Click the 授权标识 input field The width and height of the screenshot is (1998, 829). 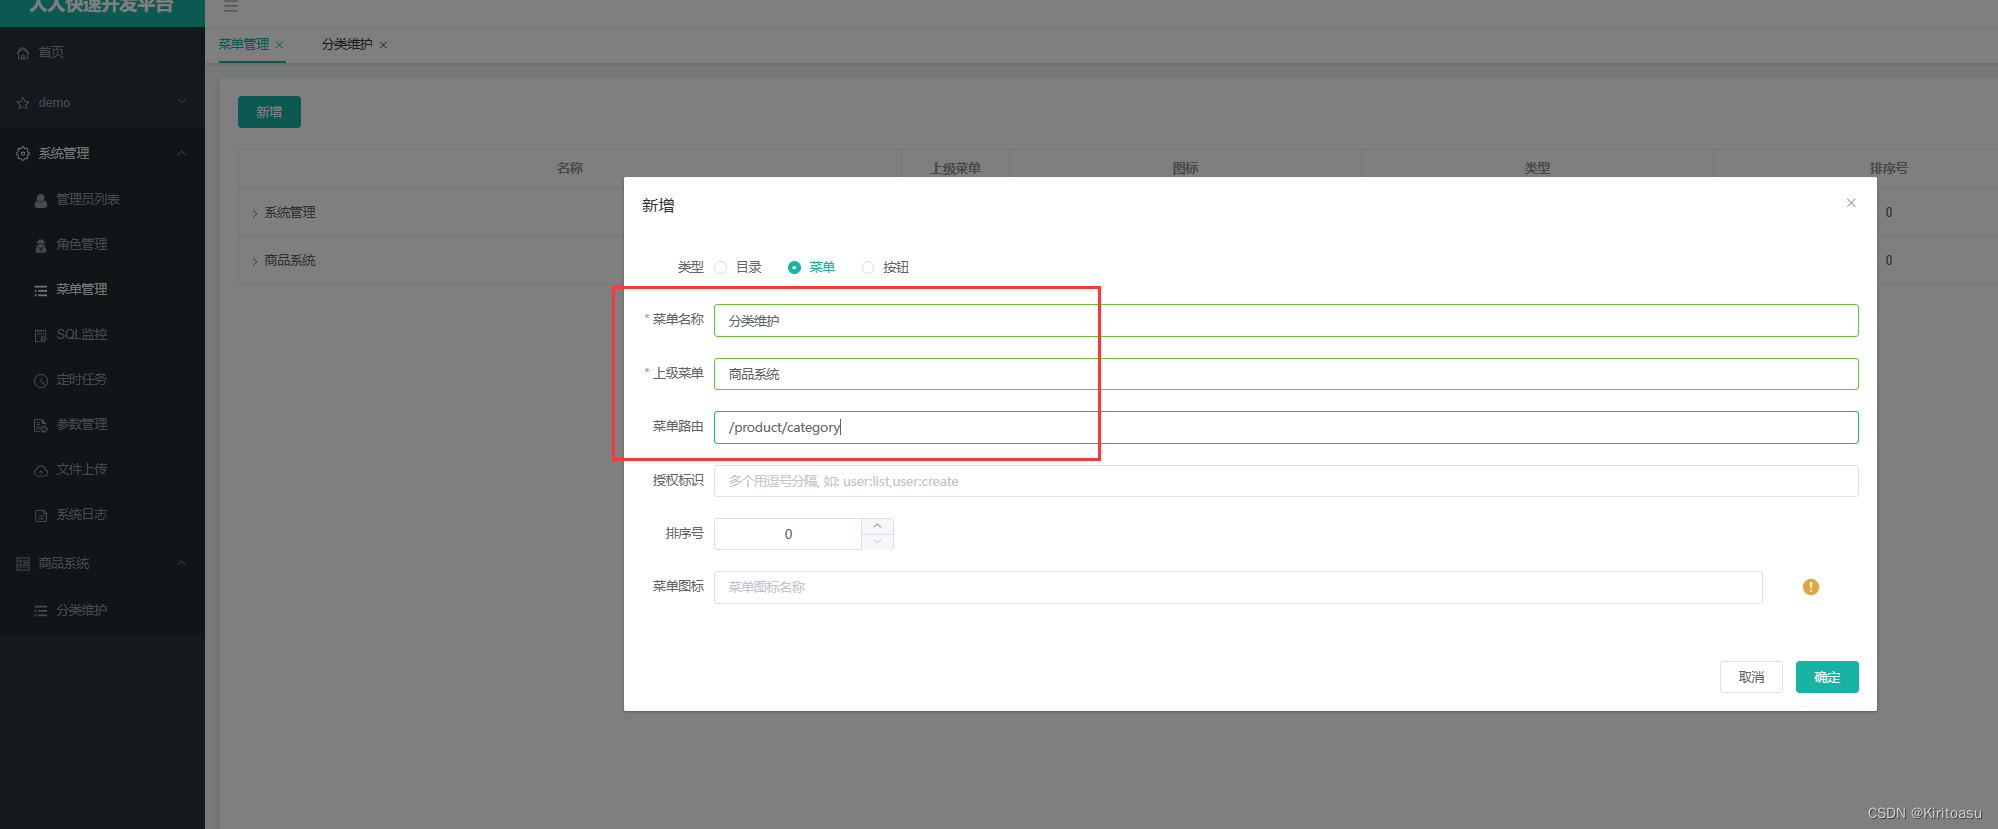coord(1286,481)
